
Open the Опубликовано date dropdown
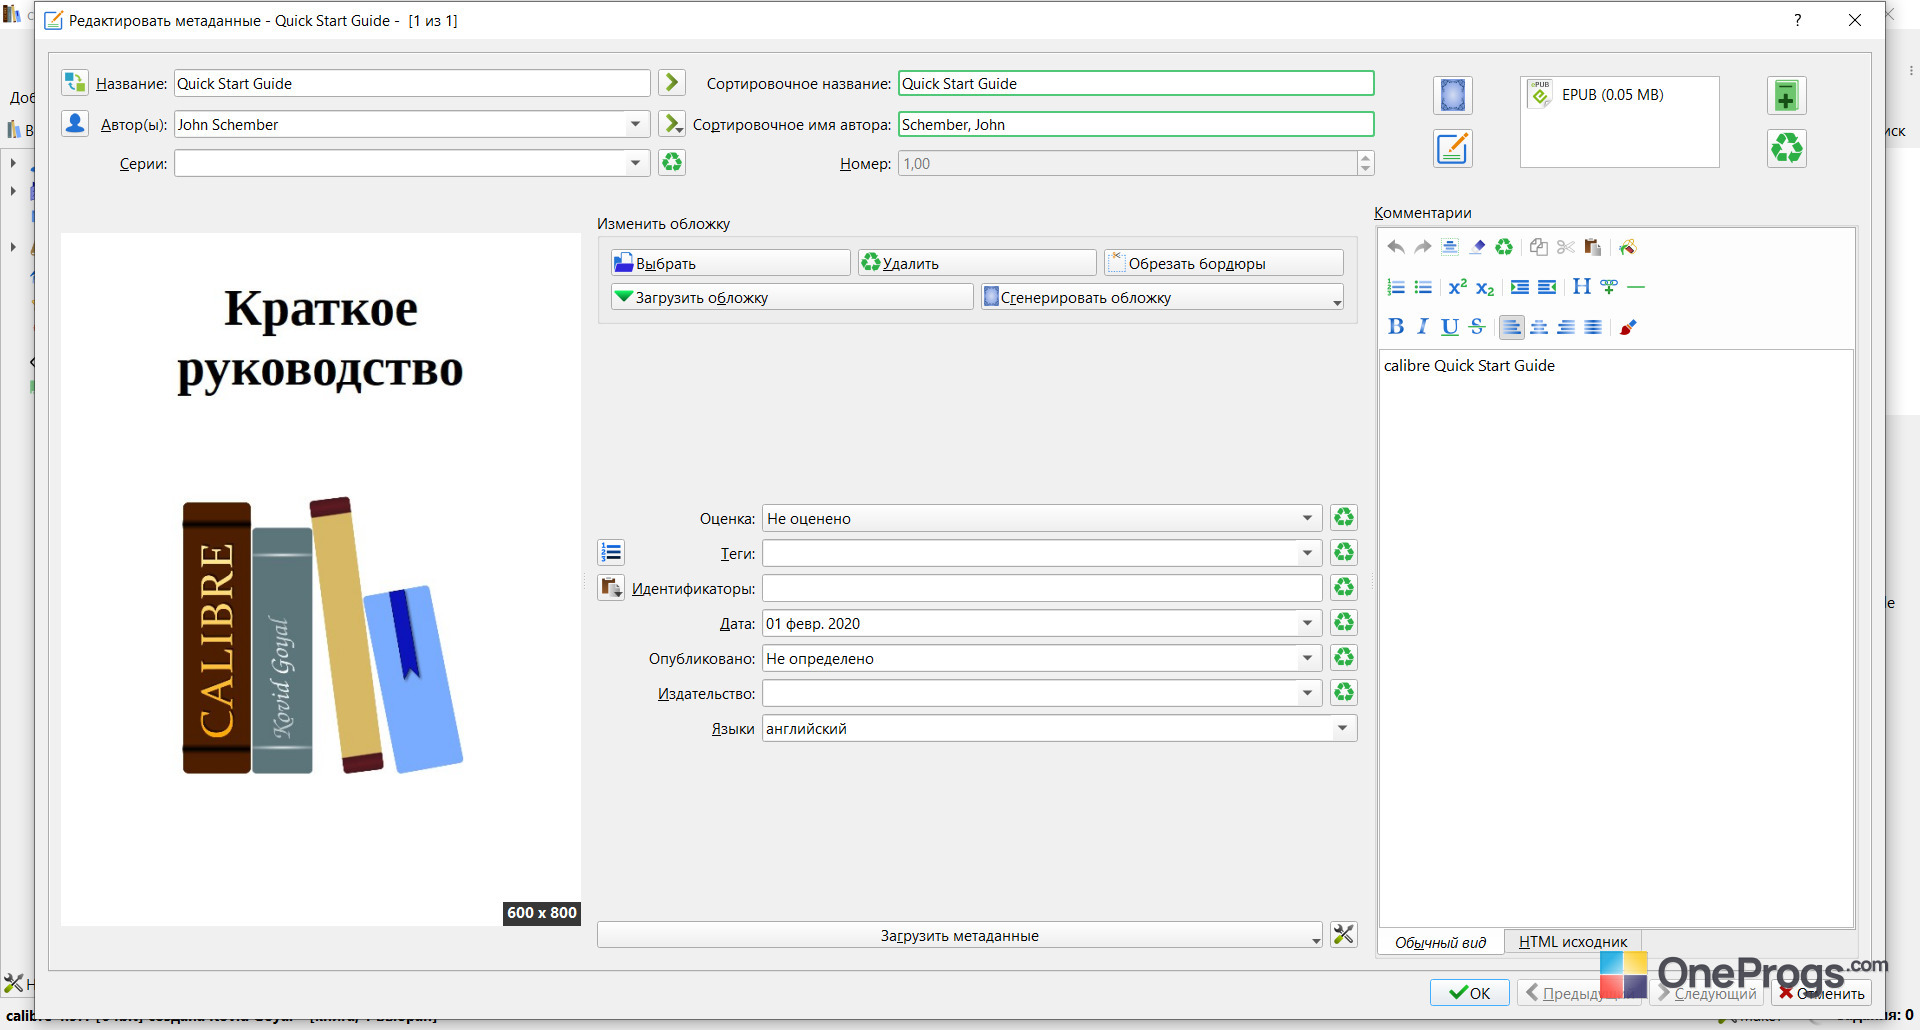1307,658
